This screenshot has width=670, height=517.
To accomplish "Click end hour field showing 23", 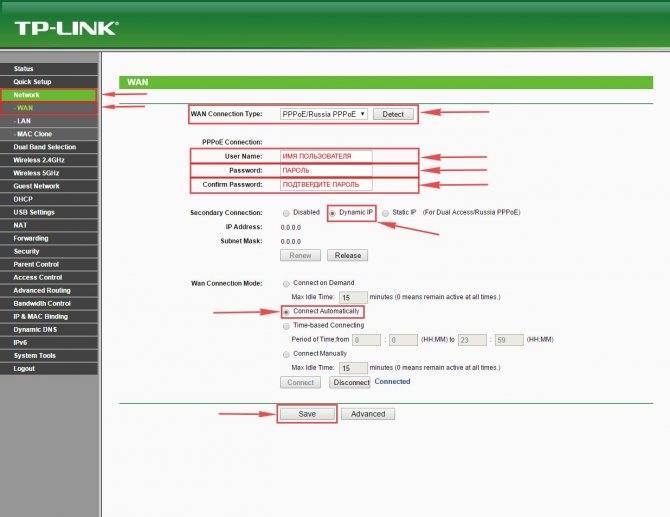I will point(472,340).
